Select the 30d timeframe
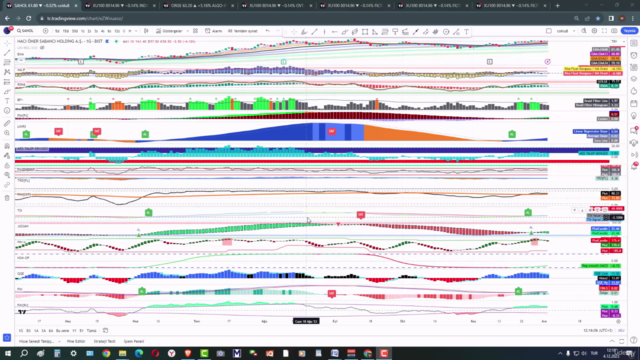The image size is (640, 360). tap(74, 31)
